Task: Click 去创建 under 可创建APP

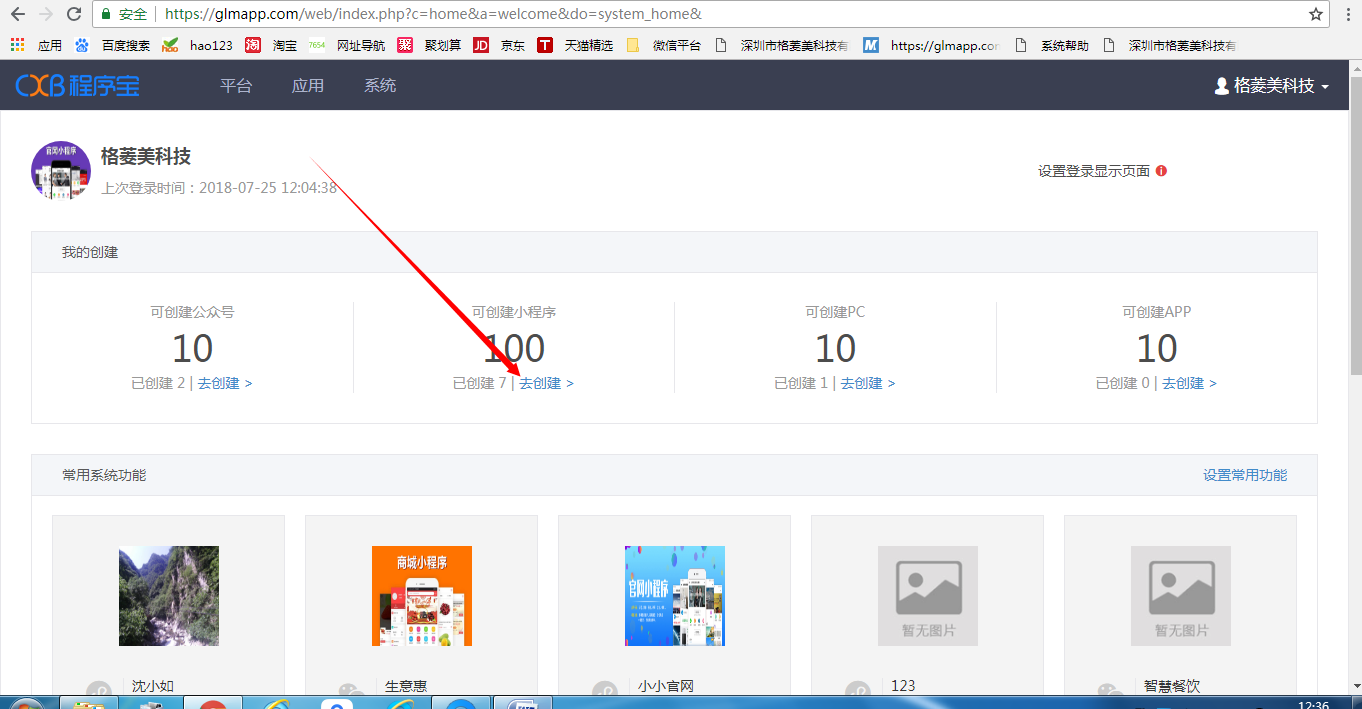Action: click(1189, 383)
